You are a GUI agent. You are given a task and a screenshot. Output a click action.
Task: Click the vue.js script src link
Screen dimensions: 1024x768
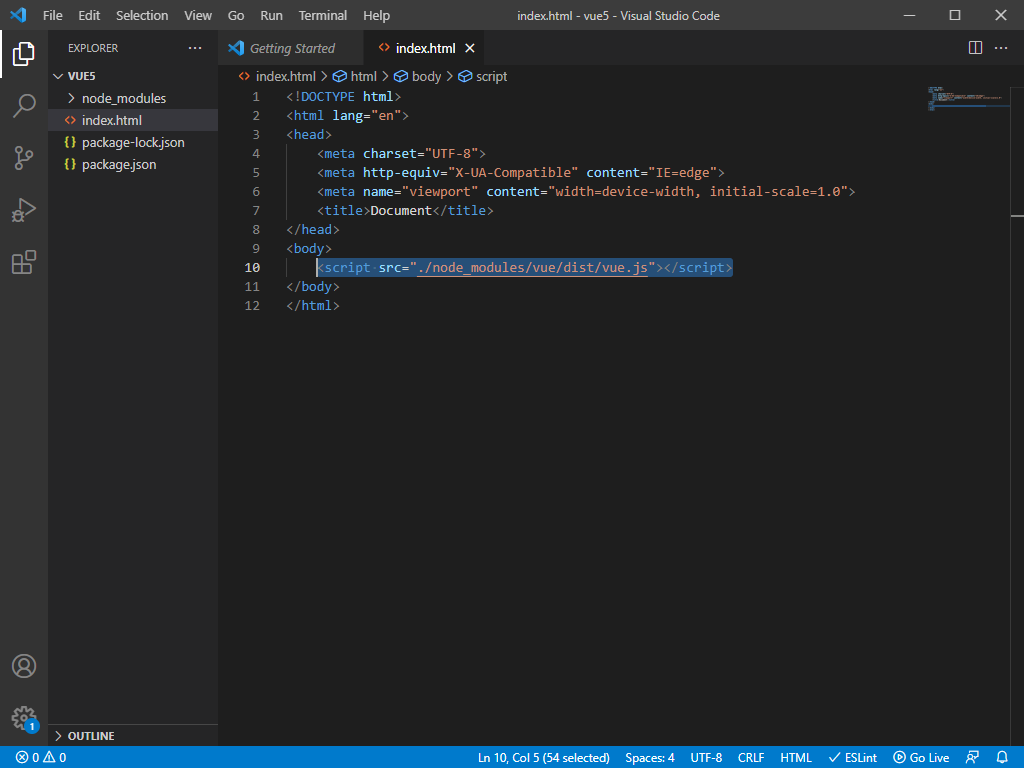(x=532, y=268)
